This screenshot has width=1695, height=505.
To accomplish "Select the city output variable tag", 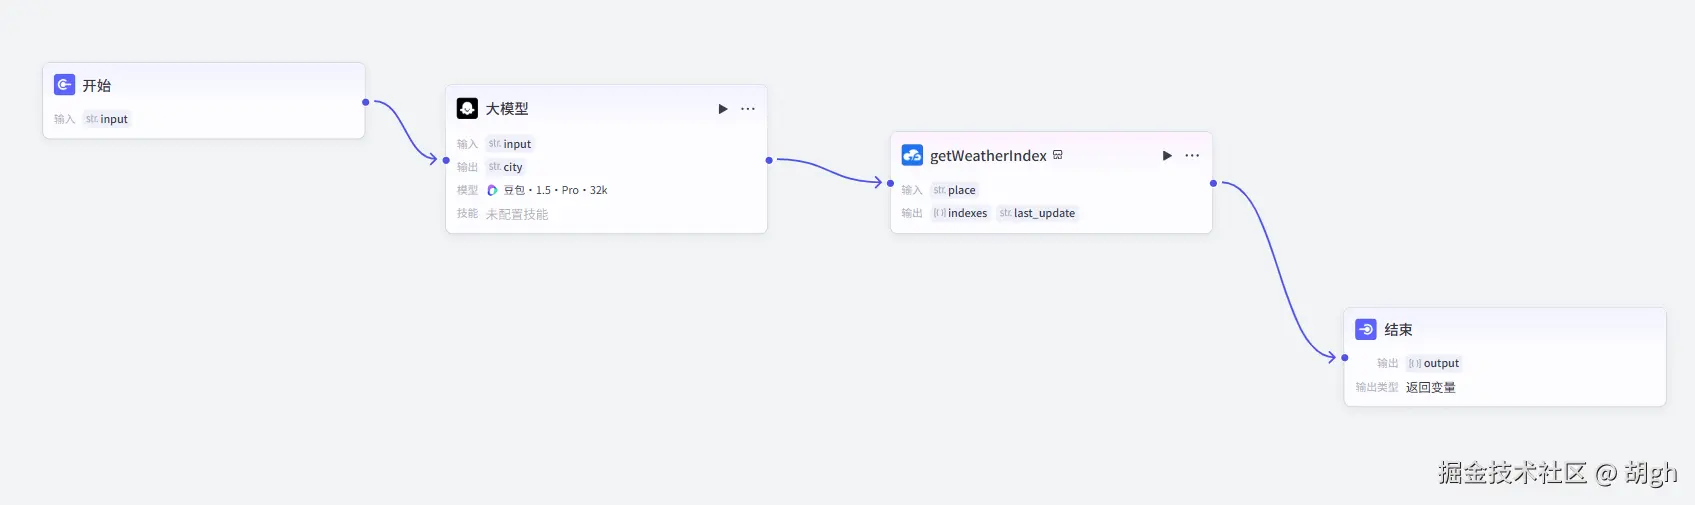I will click(506, 167).
